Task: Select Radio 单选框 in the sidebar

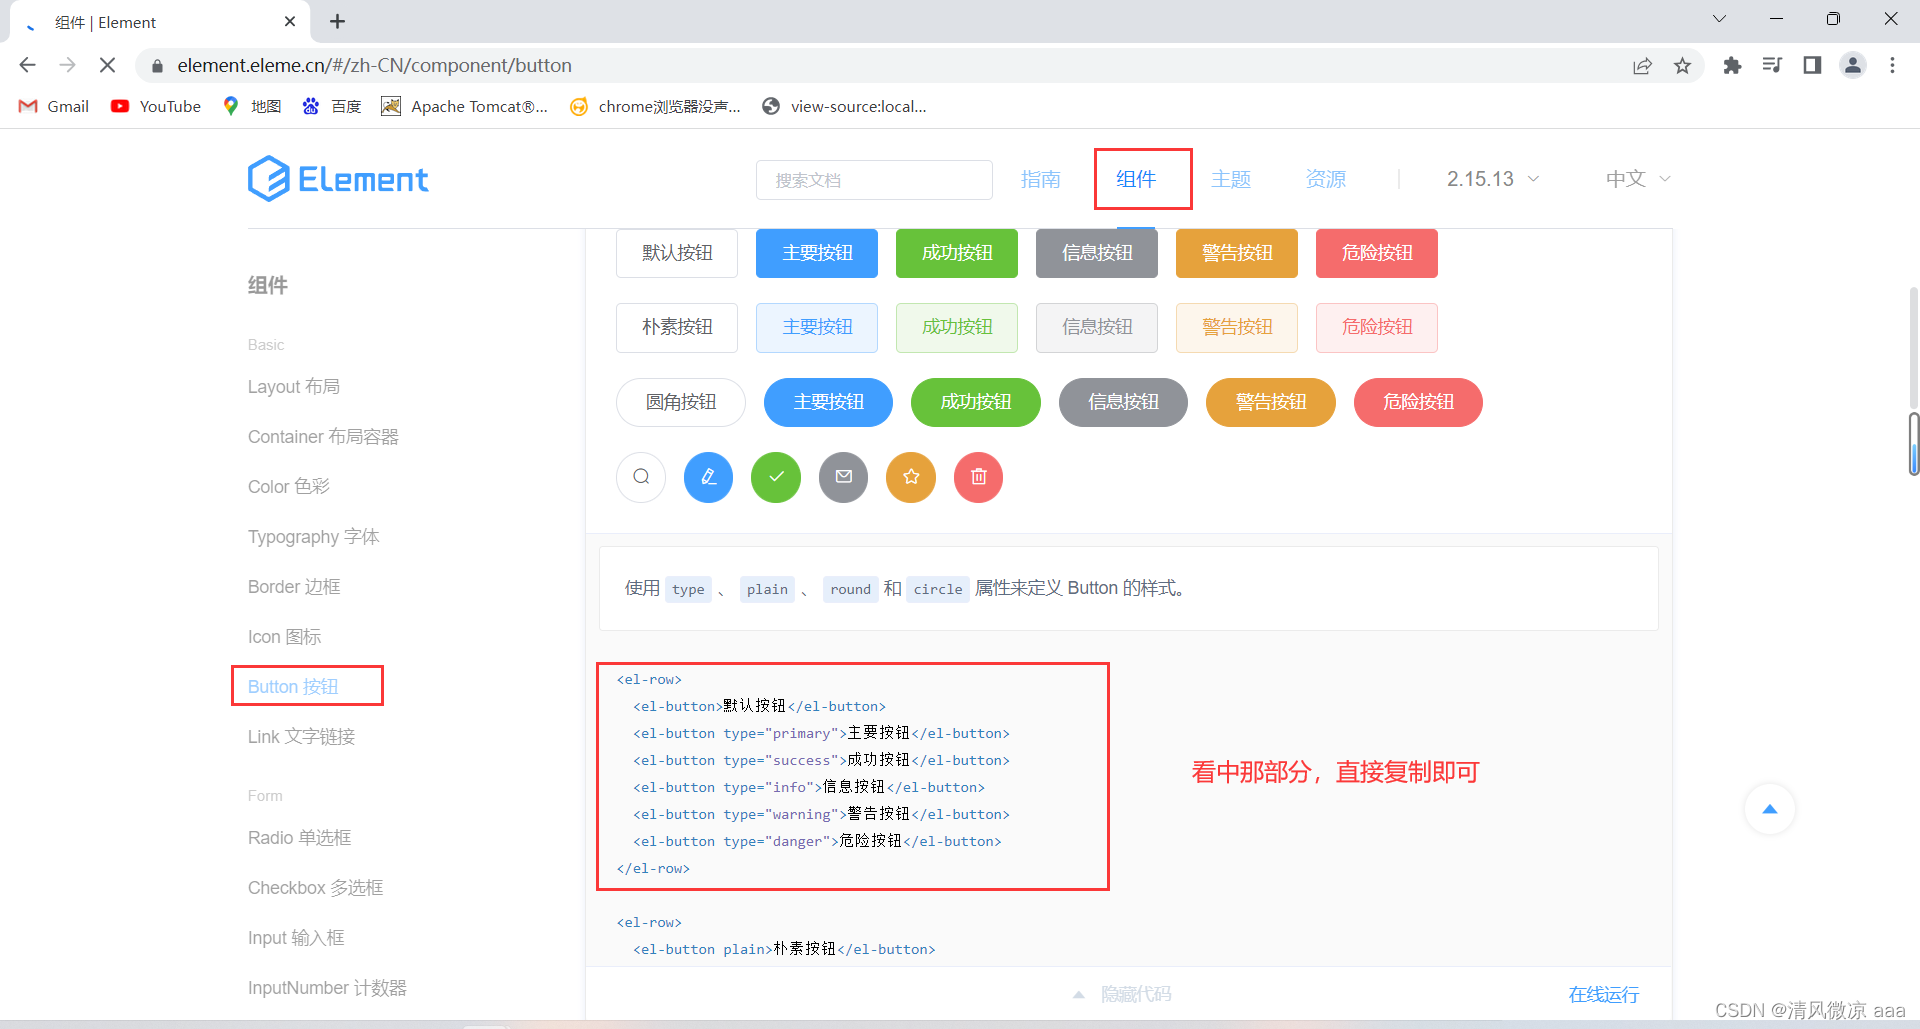Action: (299, 838)
